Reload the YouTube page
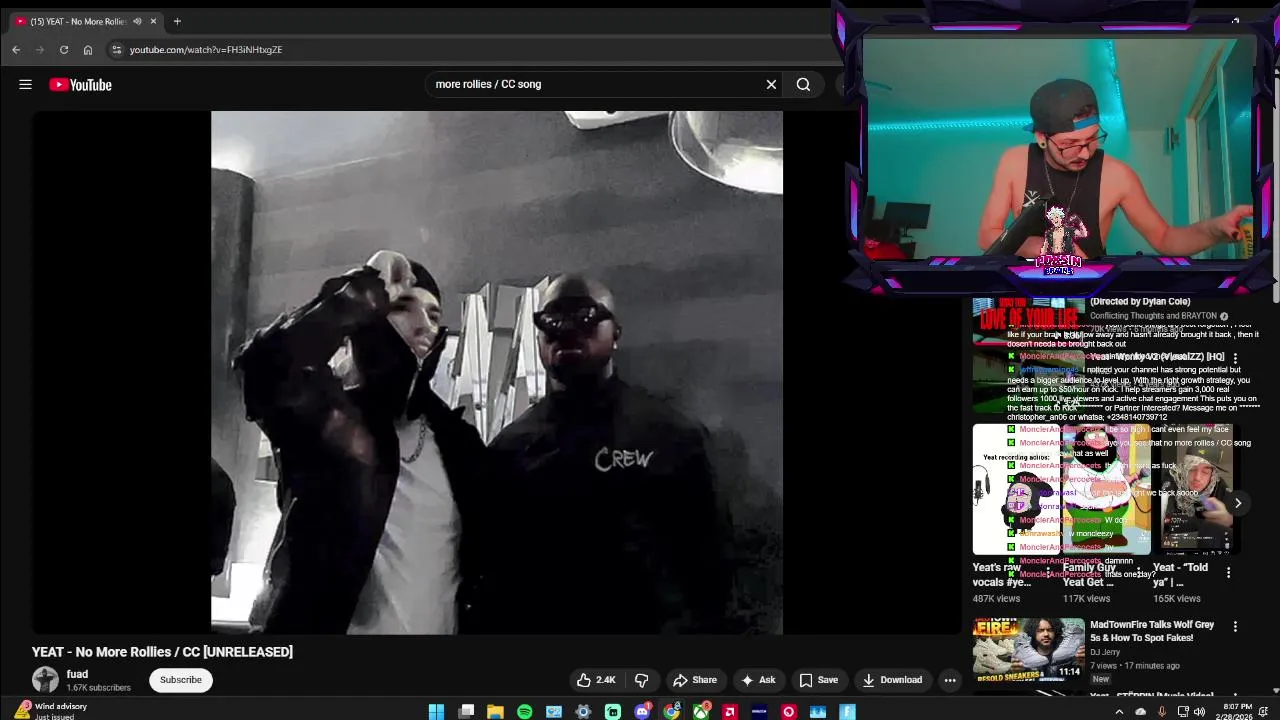The height and width of the screenshot is (720, 1280). click(x=64, y=50)
